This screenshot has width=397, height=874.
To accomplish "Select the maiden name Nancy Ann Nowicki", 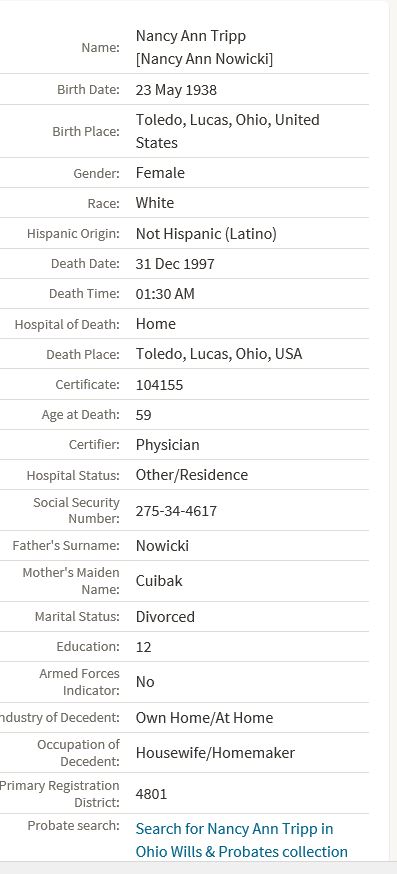I will (x=205, y=59).
